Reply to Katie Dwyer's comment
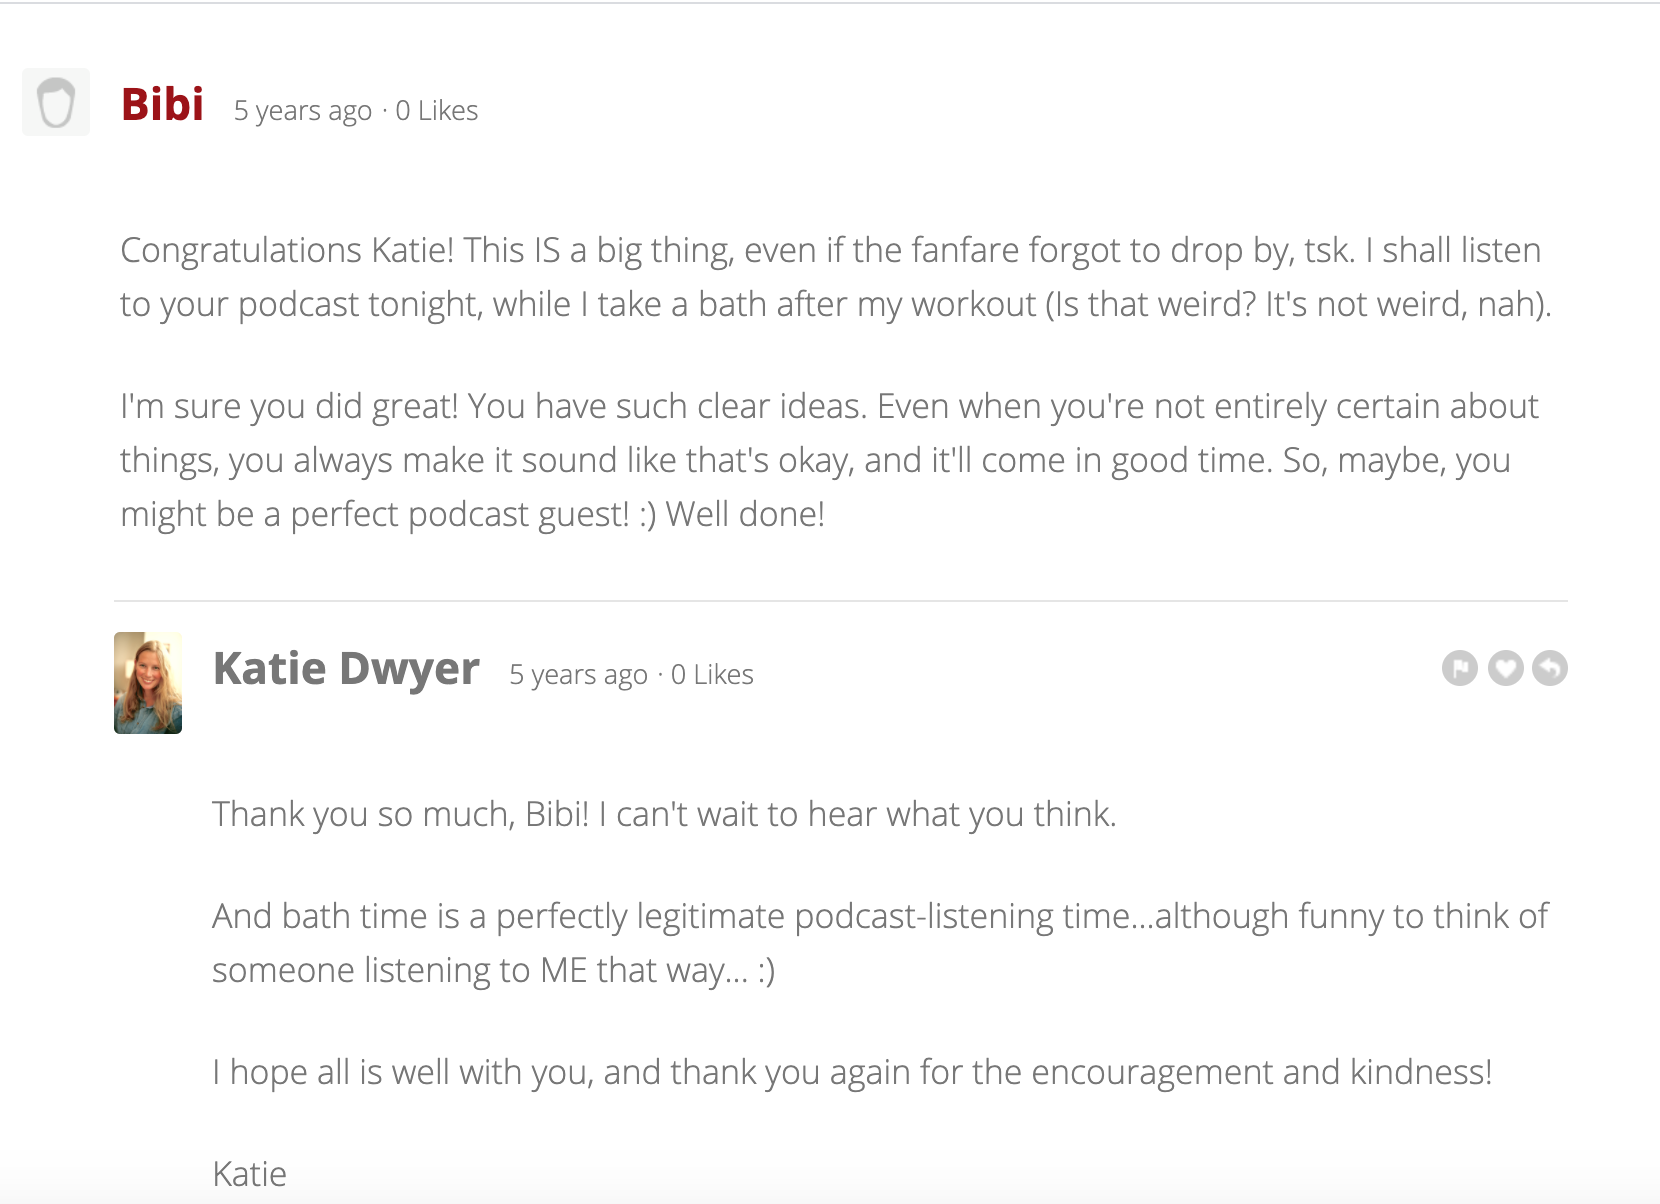Image resolution: width=1660 pixels, height=1204 pixels. tap(1550, 668)
